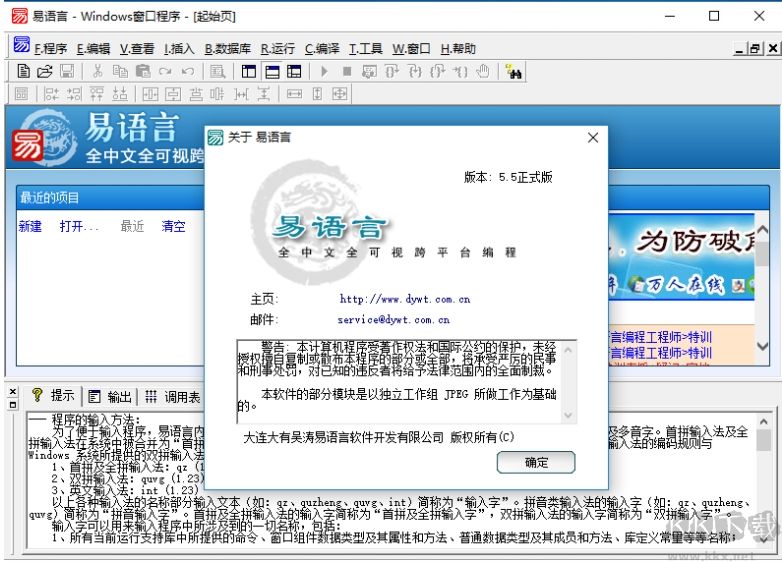Image resolution: width=782 pixels, height=563 pixels.
Task: Toggle the left work panel layout icon
Action: [248, 71]
